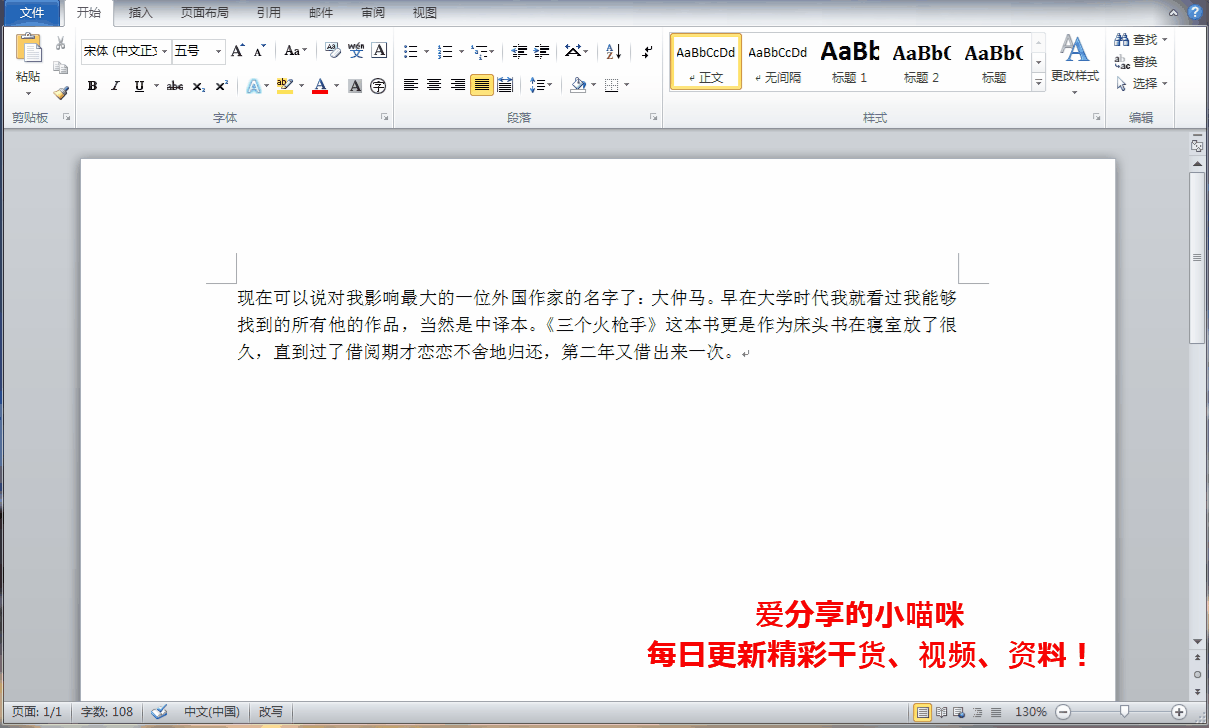Click the 查找 (Find) button
Screen dimensions: 1209x728
pos(1141,40)
